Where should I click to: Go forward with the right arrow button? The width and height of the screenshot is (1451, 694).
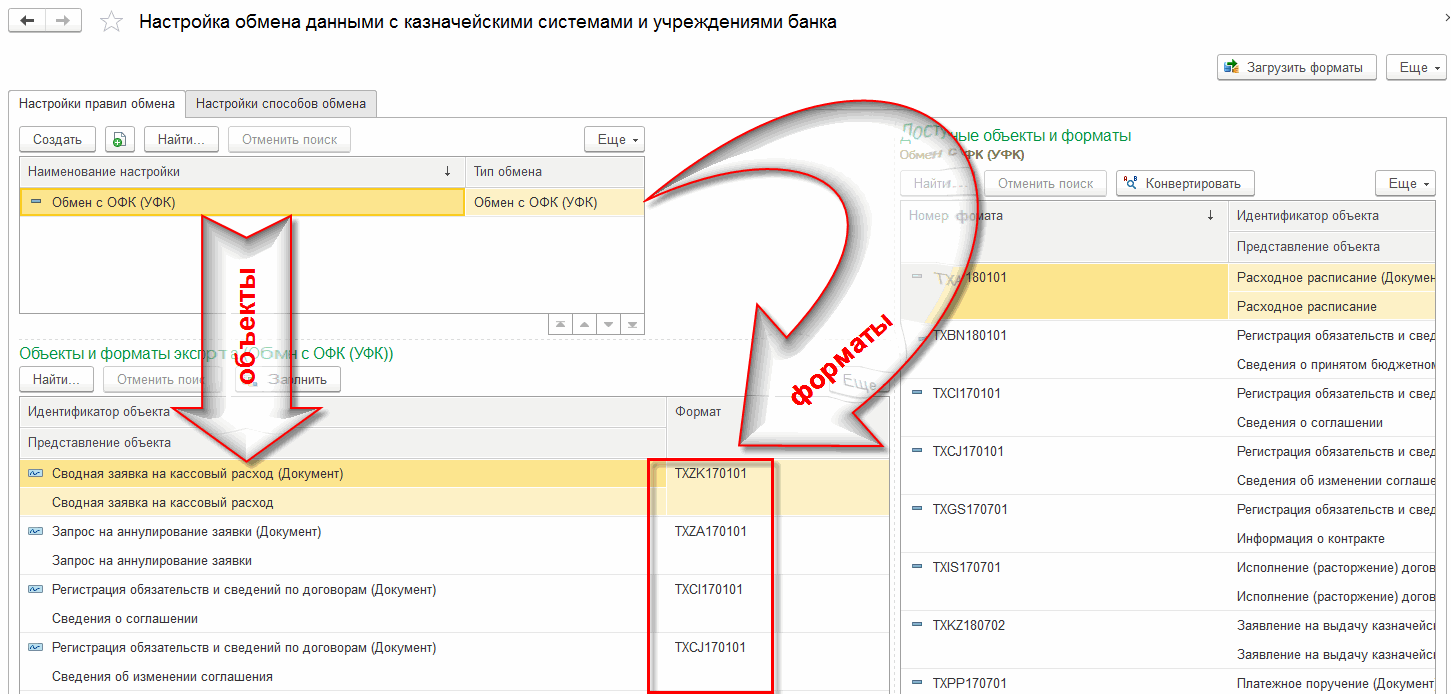63,21
